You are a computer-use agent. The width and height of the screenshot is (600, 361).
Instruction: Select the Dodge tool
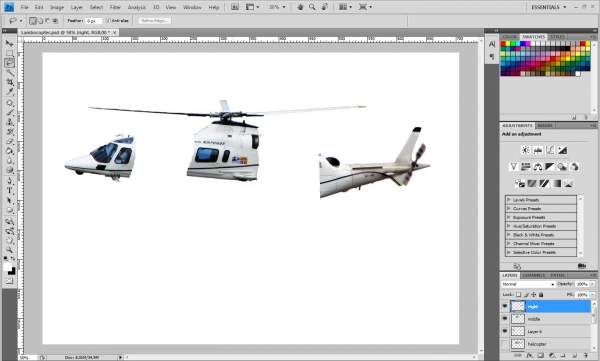10,170
